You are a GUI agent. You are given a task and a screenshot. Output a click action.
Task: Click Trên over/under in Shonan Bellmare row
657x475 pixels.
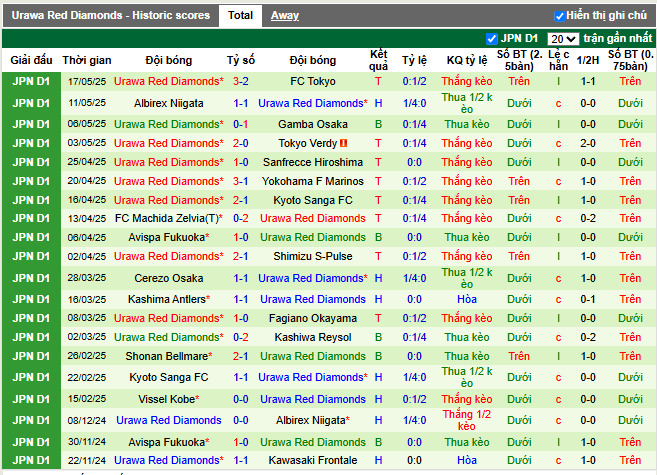(x=519, y=356)
